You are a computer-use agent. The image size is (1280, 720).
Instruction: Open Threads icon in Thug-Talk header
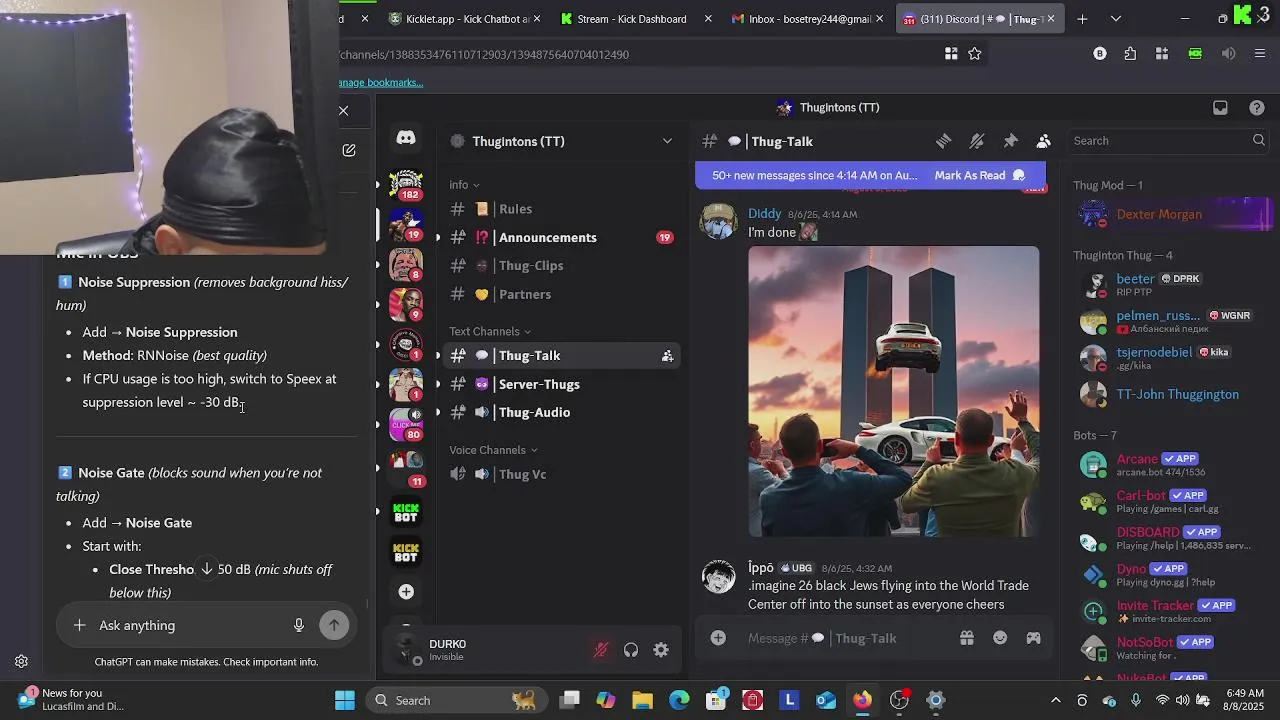coord(943,141)
